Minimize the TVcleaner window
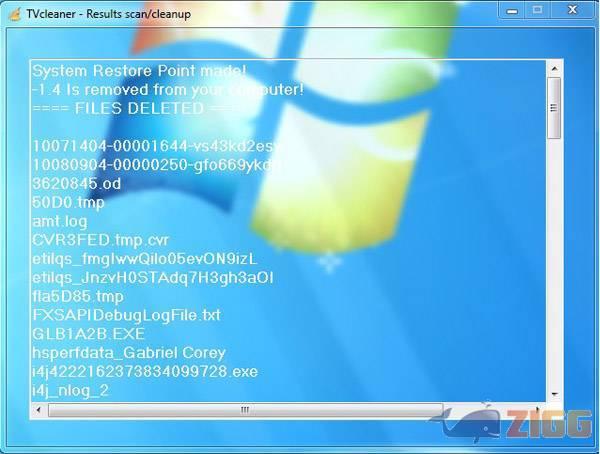Viewport: 600px width, 454px height. tap(512, 11)
